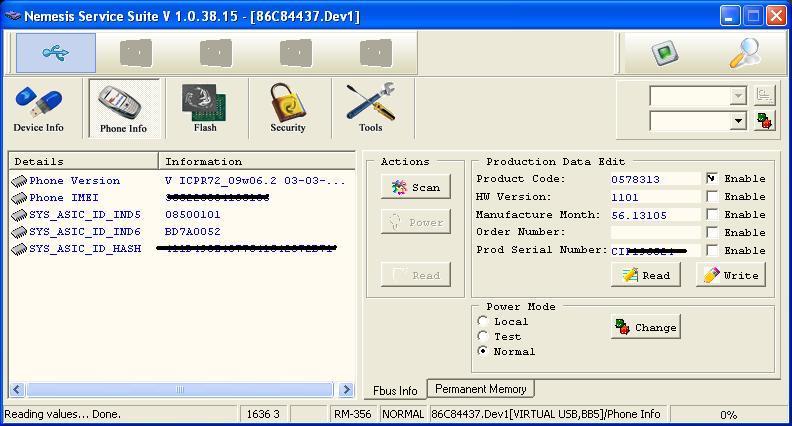Screen dimensions: 792x426
Task: Toggle Enable checkbox for Product Code
Action: 712,178
